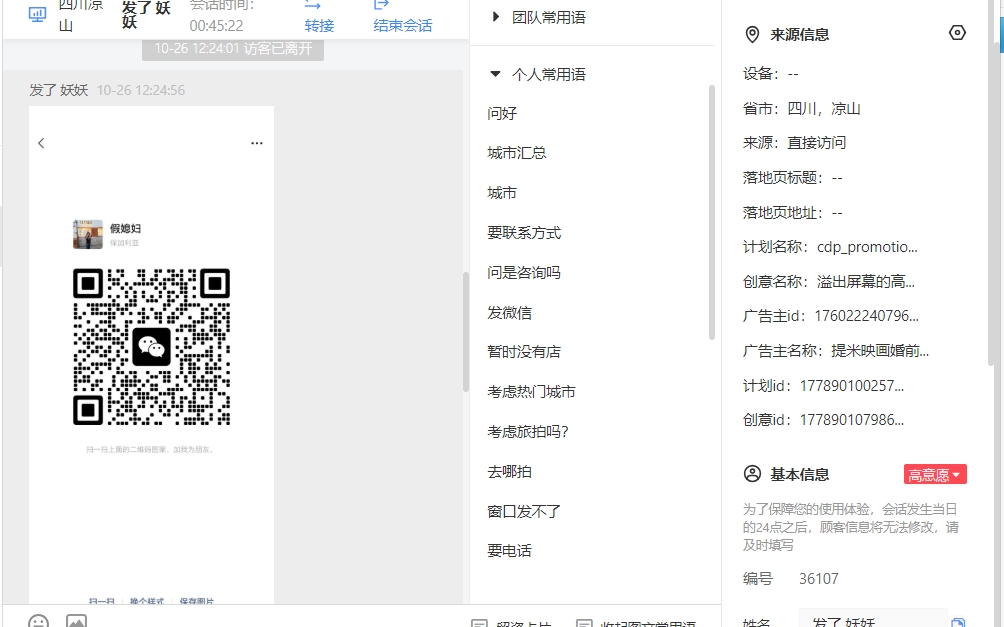Click the chat message list scrollbar
The height and width of the screenshot is (627, 1004).
[466, 331]
